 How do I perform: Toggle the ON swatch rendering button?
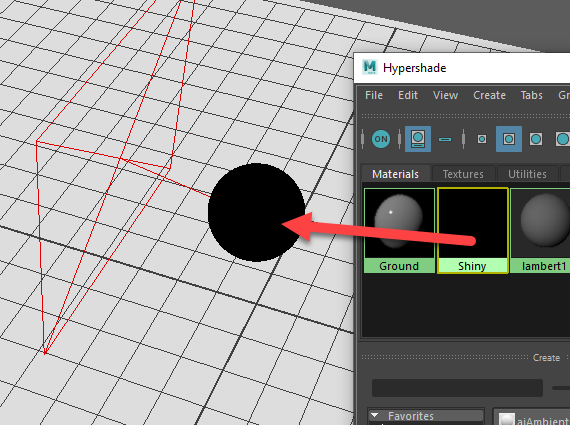pyautogui.click(x=381, y=139)
